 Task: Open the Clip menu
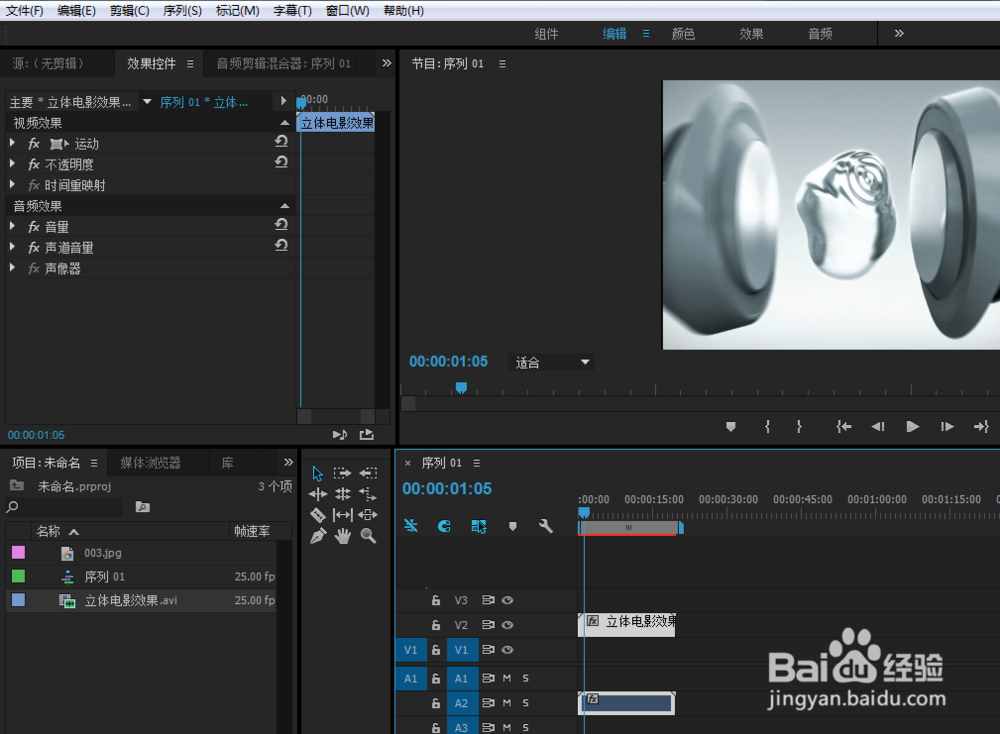pyautogui.click(x=129, y=11)
